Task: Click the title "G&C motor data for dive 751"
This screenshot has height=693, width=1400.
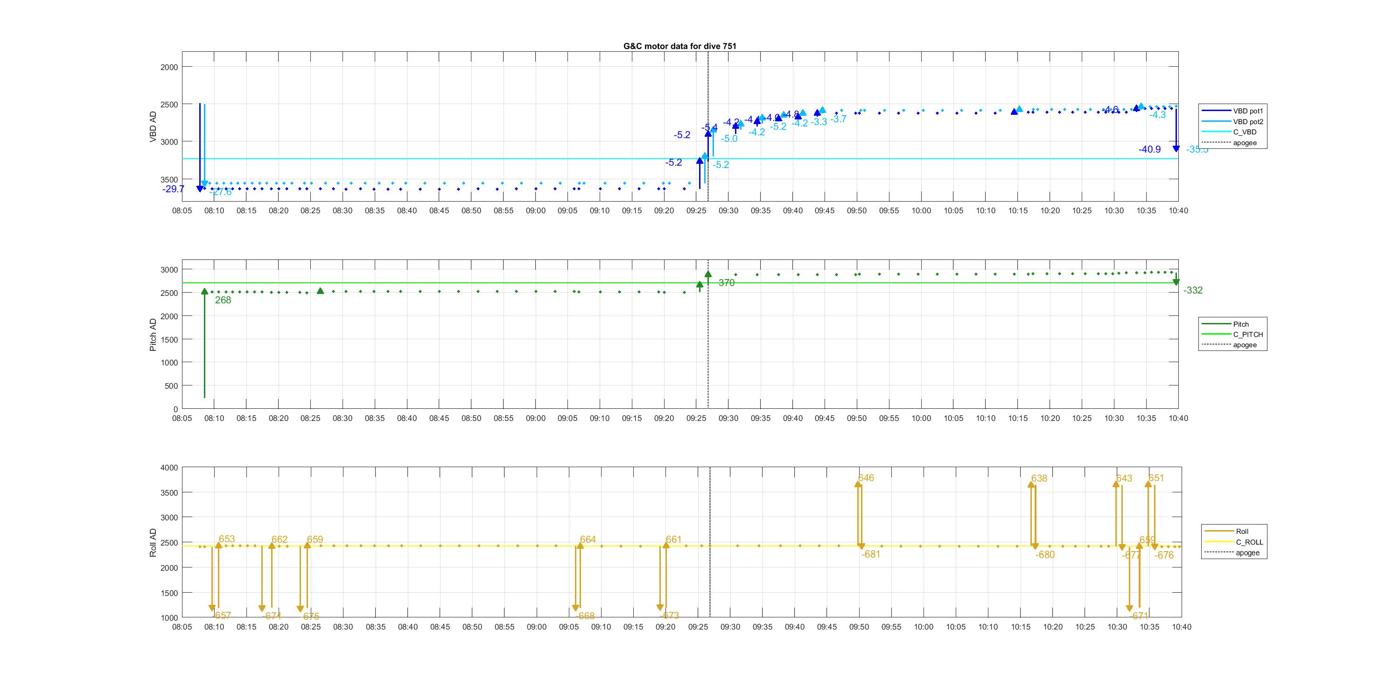Action: (679, 46)
